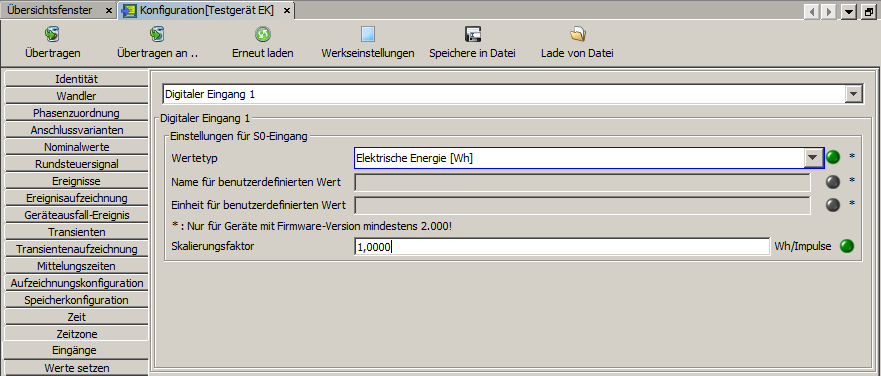Click the Speichere in Datei icon

pos(473,35)
